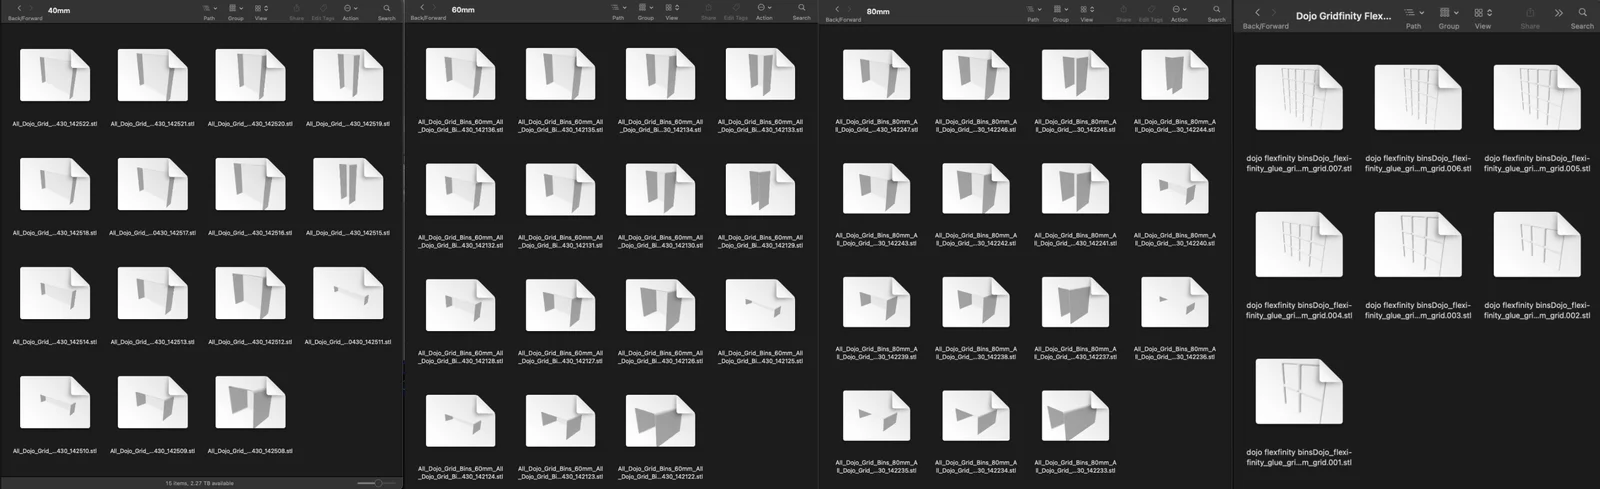Select file ending 142124.stl in 60mm window

point(461,420)
